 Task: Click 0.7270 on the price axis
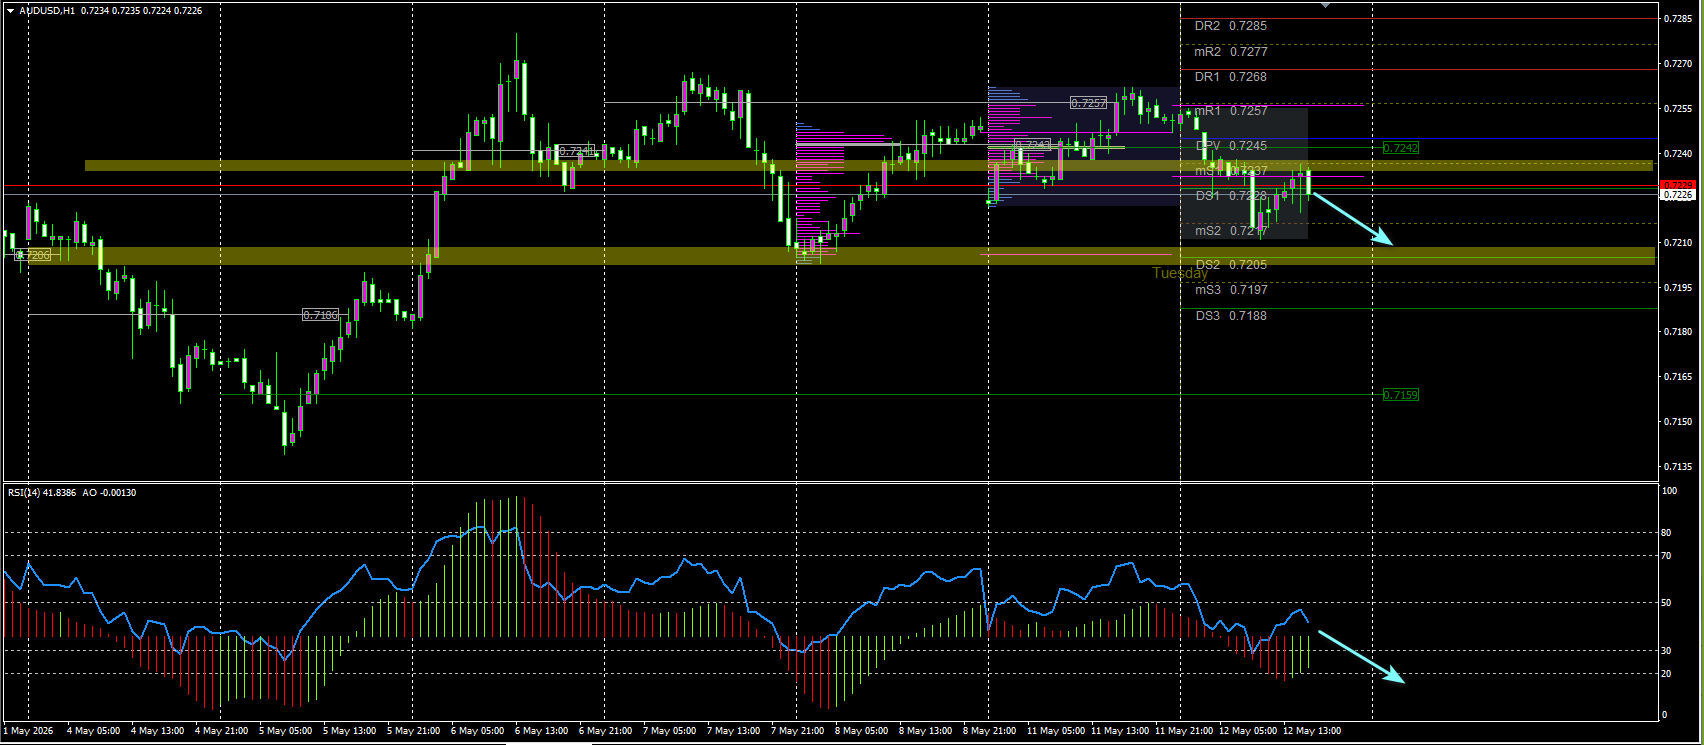[x=1678, y=64]
